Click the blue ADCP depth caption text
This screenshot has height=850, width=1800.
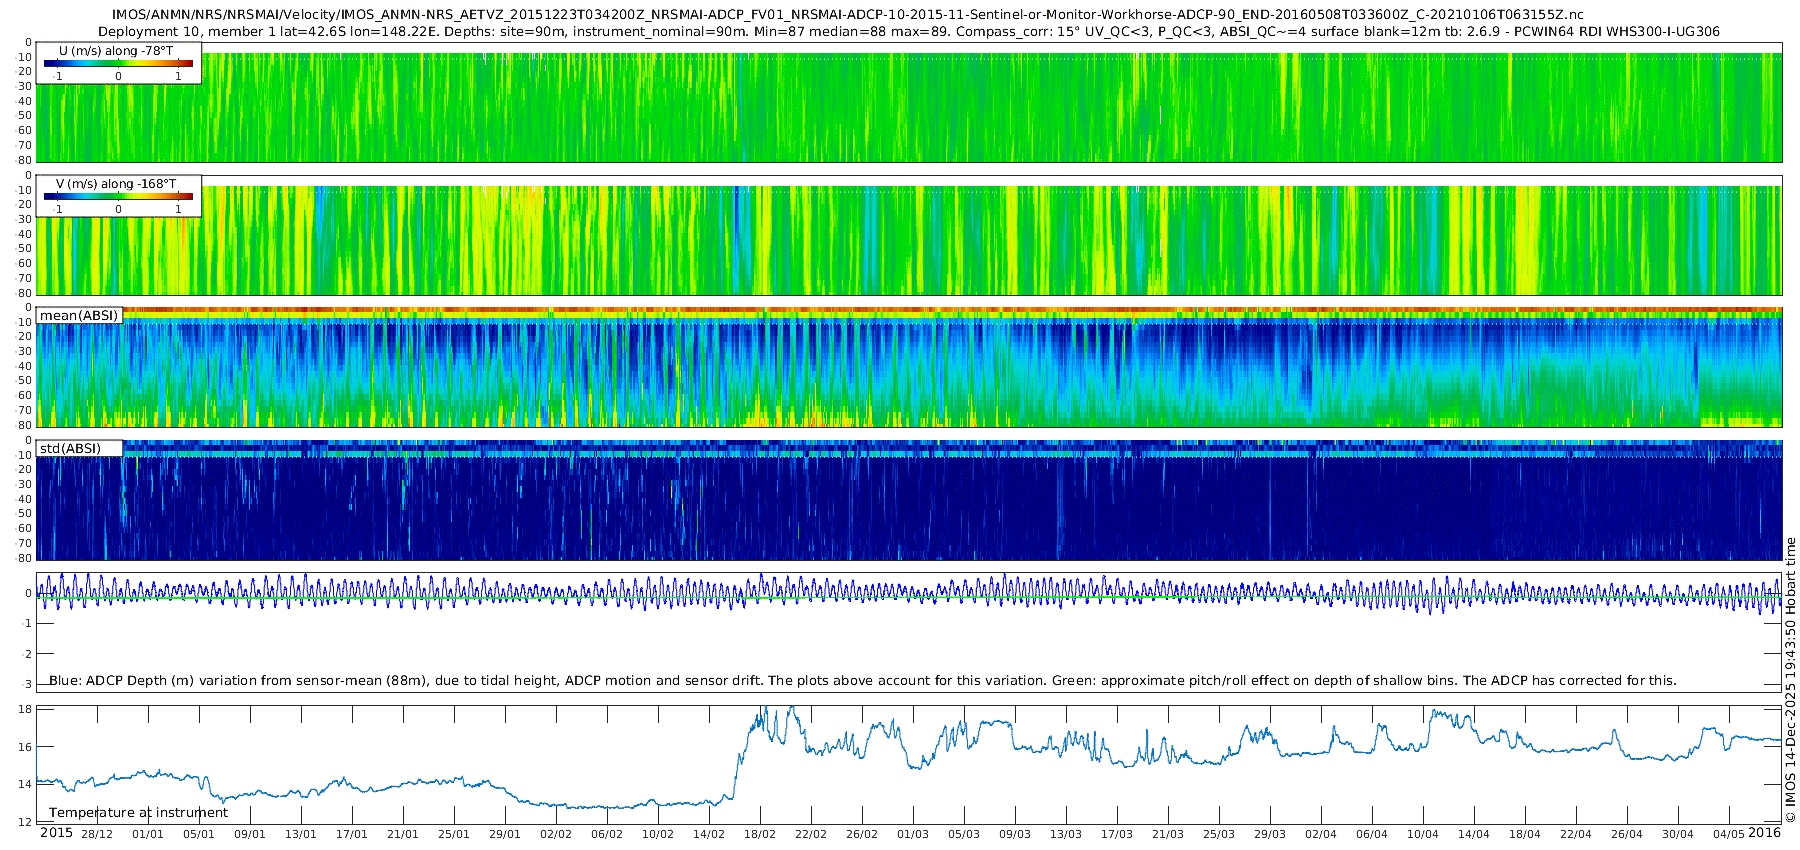862,680
